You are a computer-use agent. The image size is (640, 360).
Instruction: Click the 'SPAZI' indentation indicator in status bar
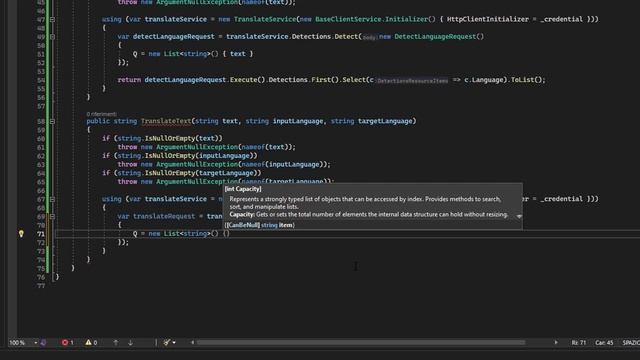point(631,342)
